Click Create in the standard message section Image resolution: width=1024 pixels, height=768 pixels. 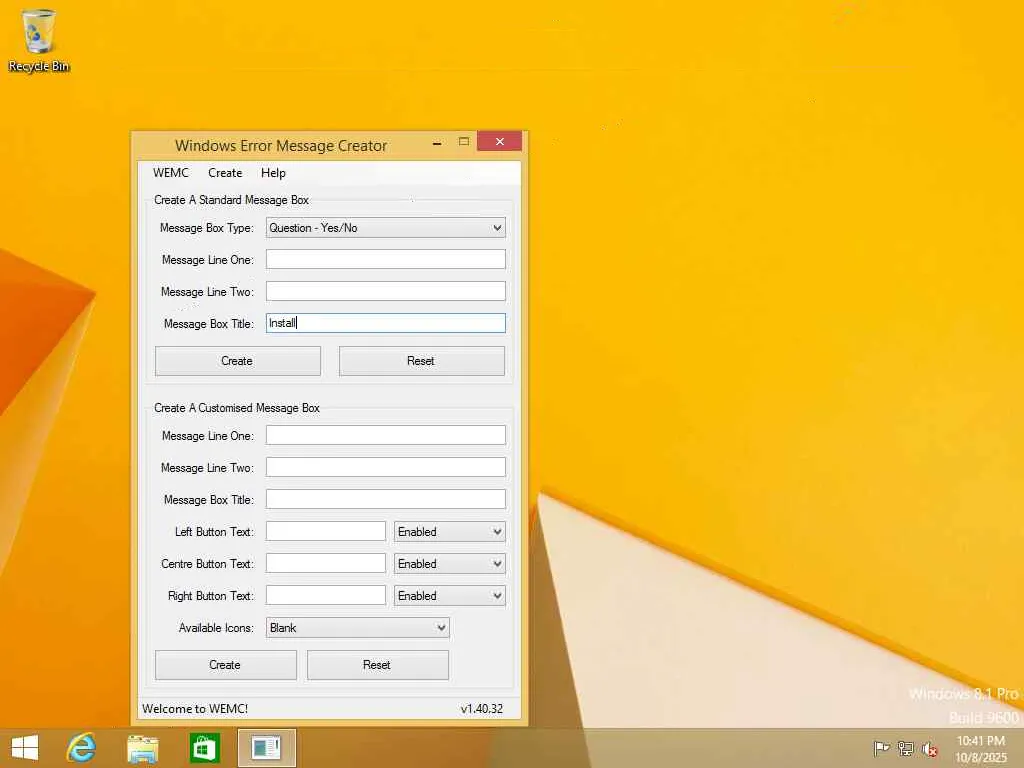coord(238,361)
